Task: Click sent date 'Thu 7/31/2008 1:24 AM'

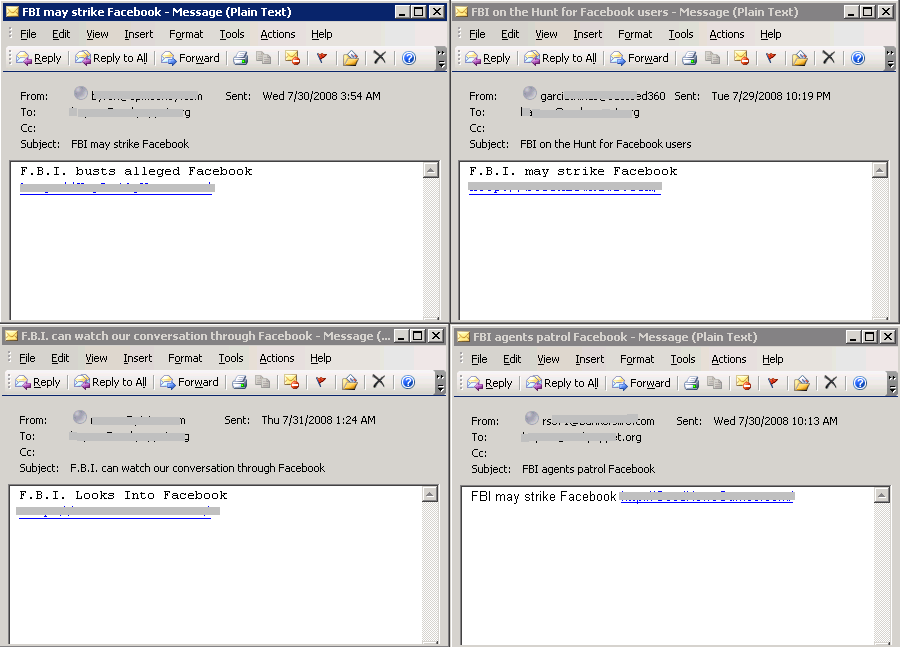Action: 319,420
